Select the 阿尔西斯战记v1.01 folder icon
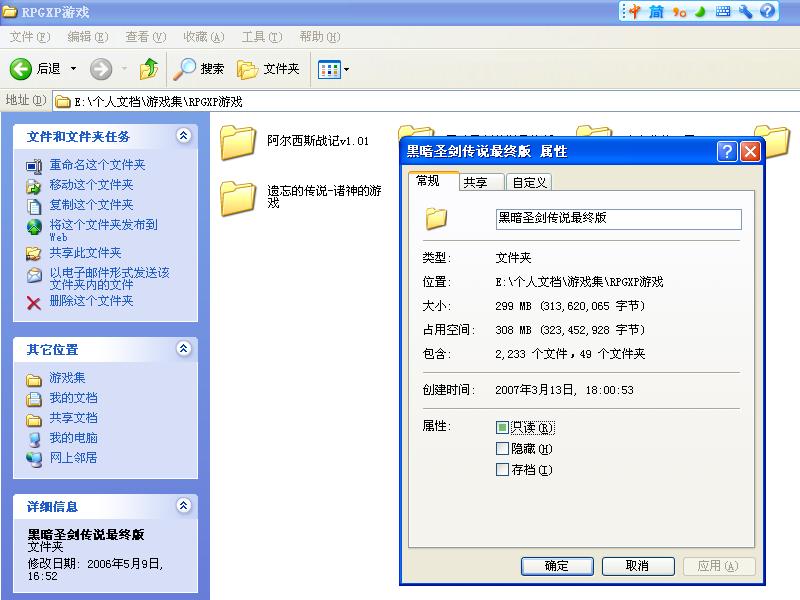Viewport: 800px width, 600px height. click(238, 143)
